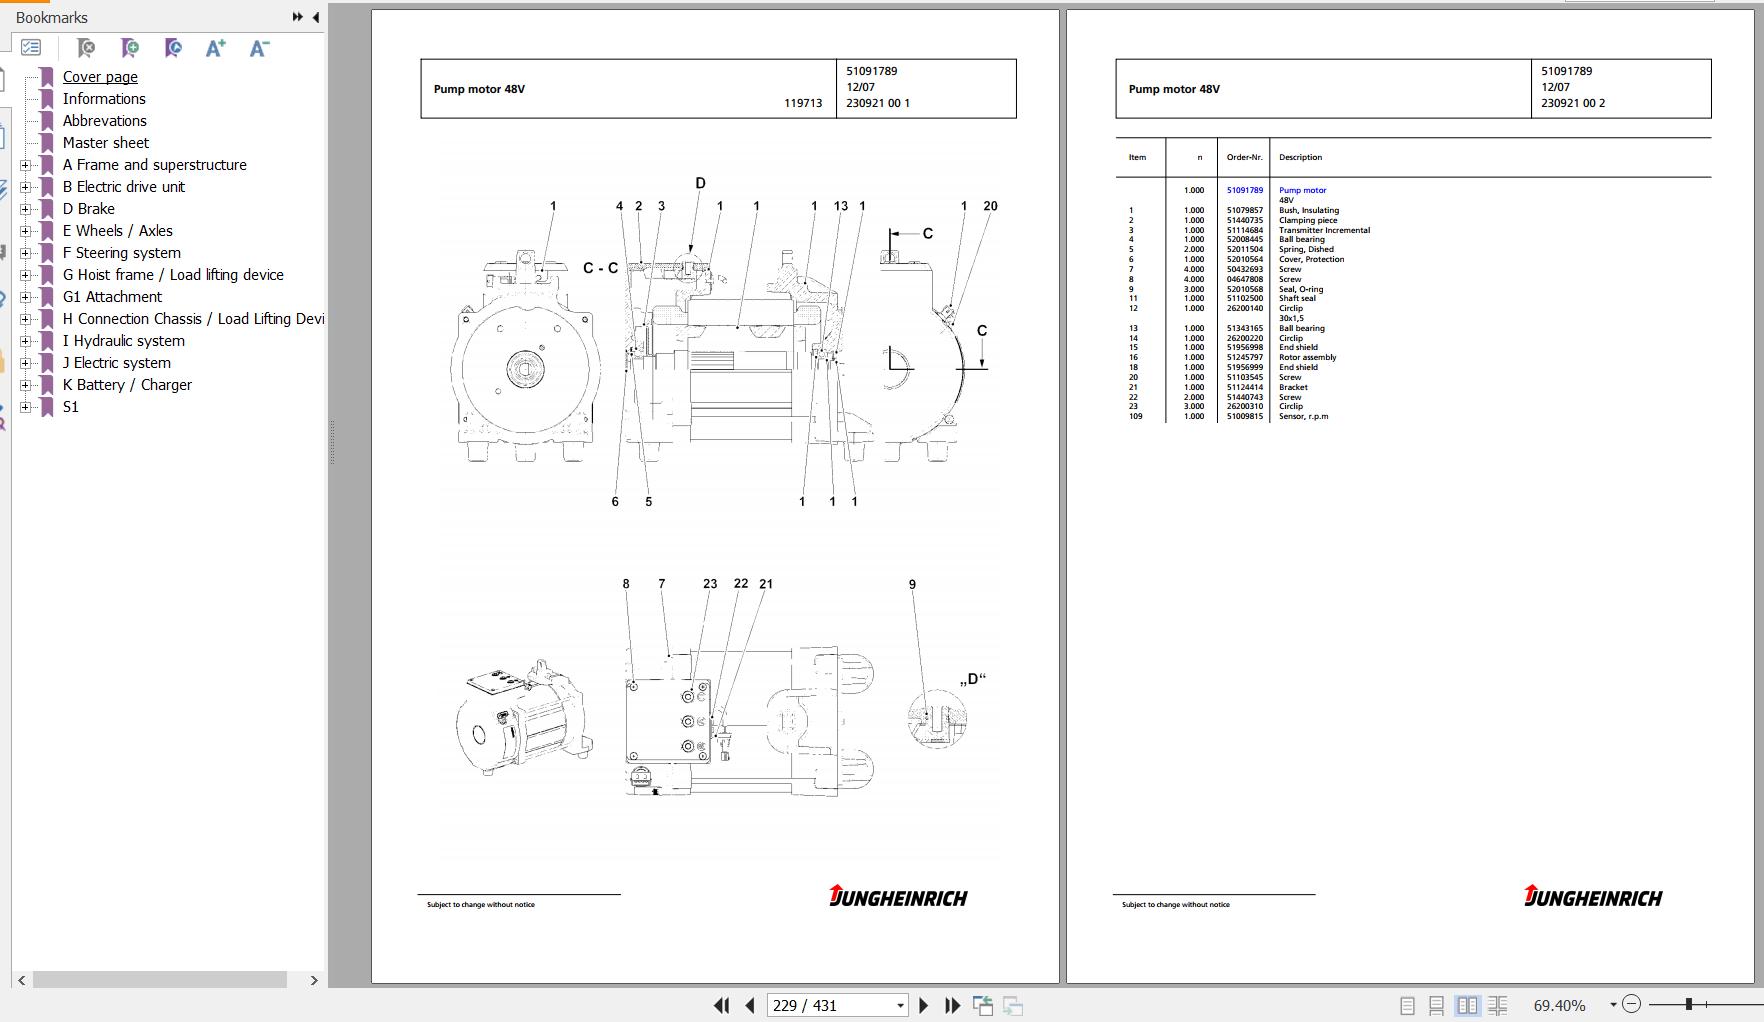
Task: Increase bookmark font size with A+ icon
Action: (215, 47)
